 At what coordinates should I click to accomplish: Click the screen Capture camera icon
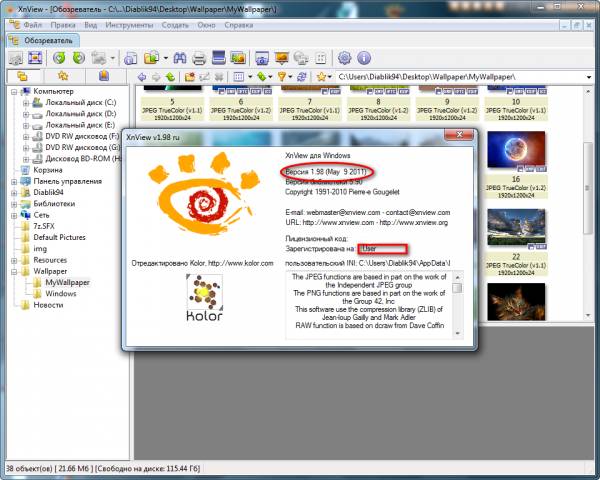coord(262,58)
